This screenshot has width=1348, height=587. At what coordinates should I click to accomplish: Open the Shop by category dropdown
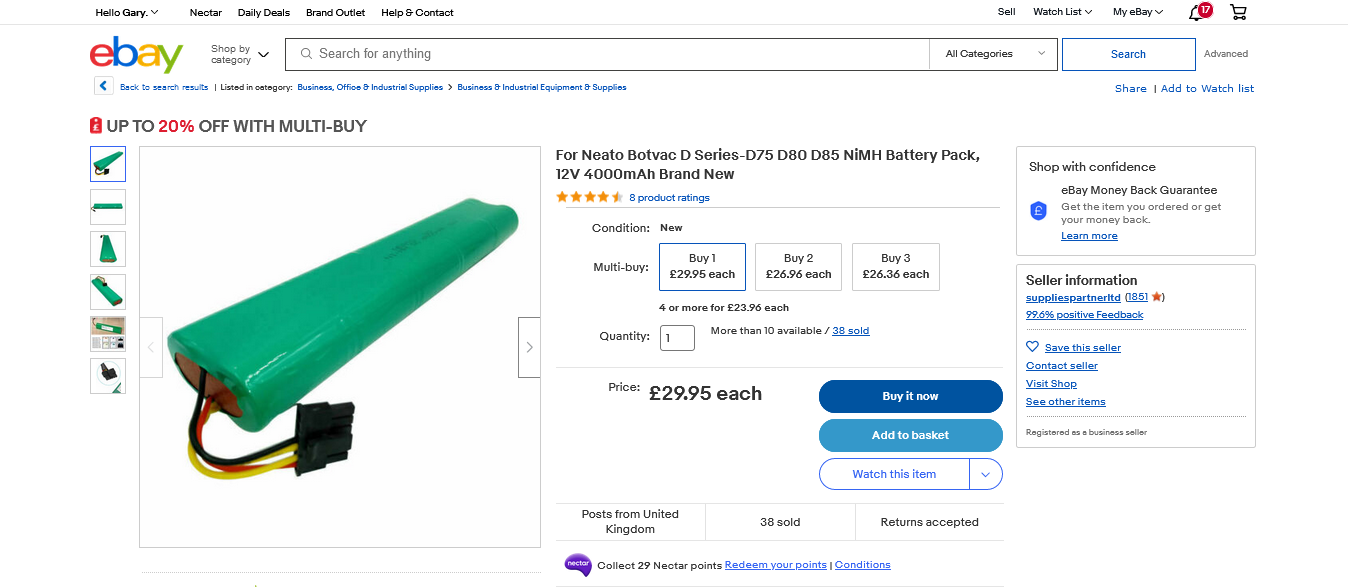(240, 54)
